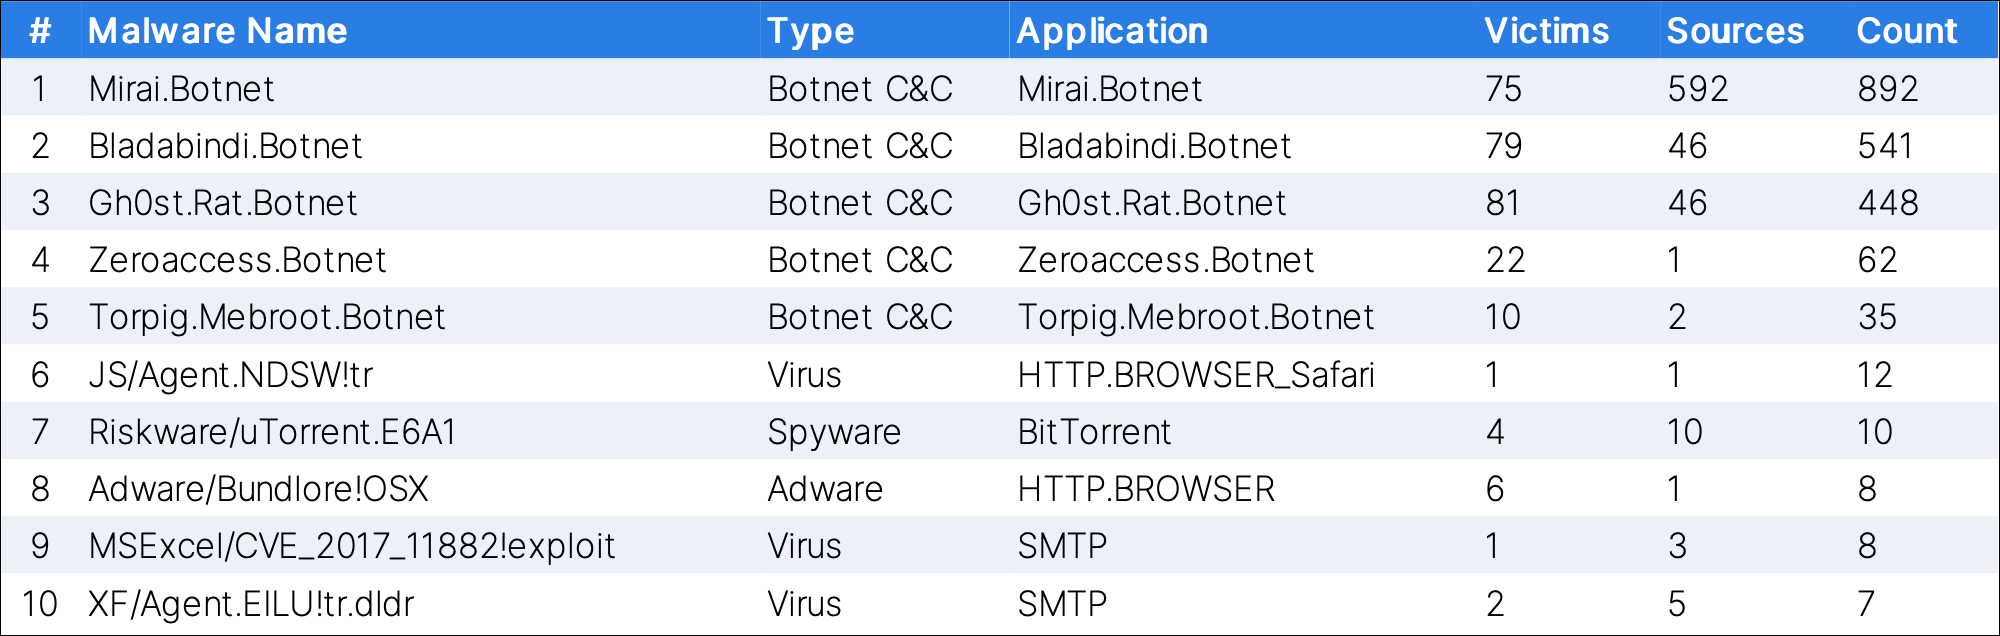
Task: Click the # column header
Action: pos(40,31)
